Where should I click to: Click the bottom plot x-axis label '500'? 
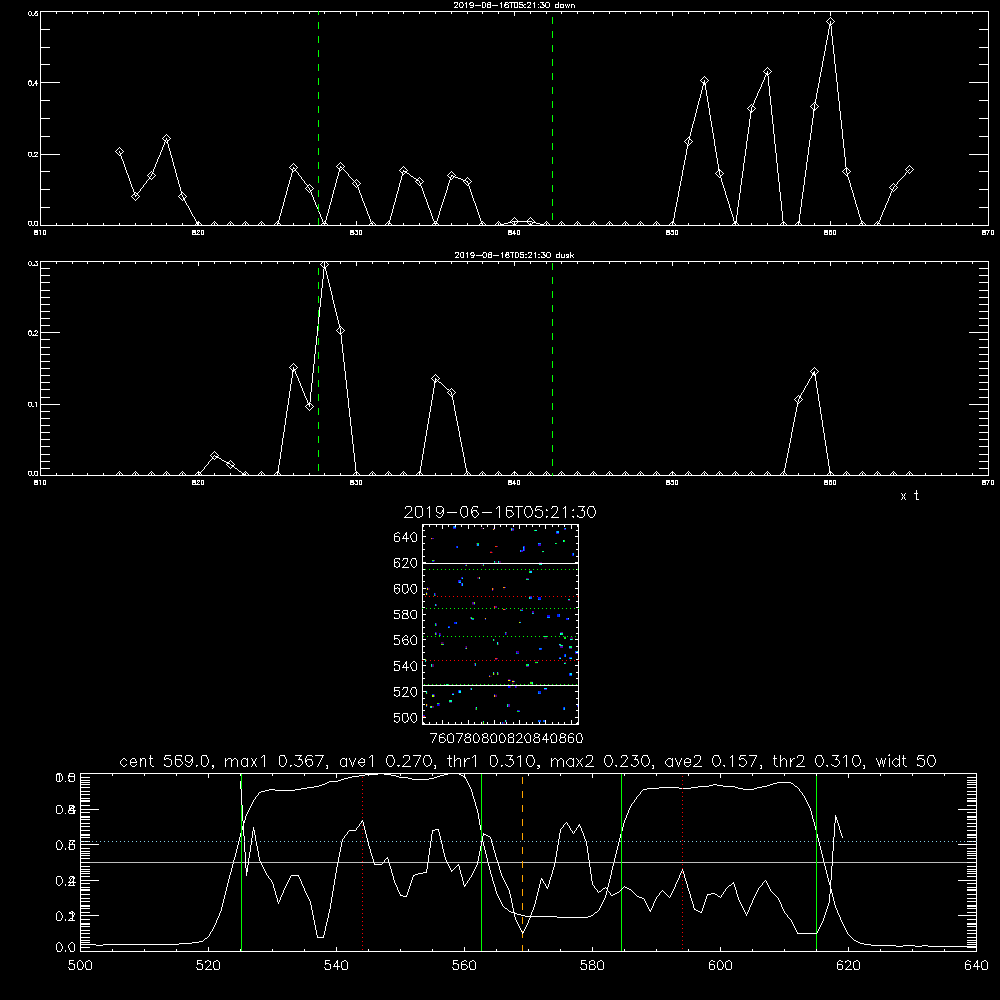80,966
